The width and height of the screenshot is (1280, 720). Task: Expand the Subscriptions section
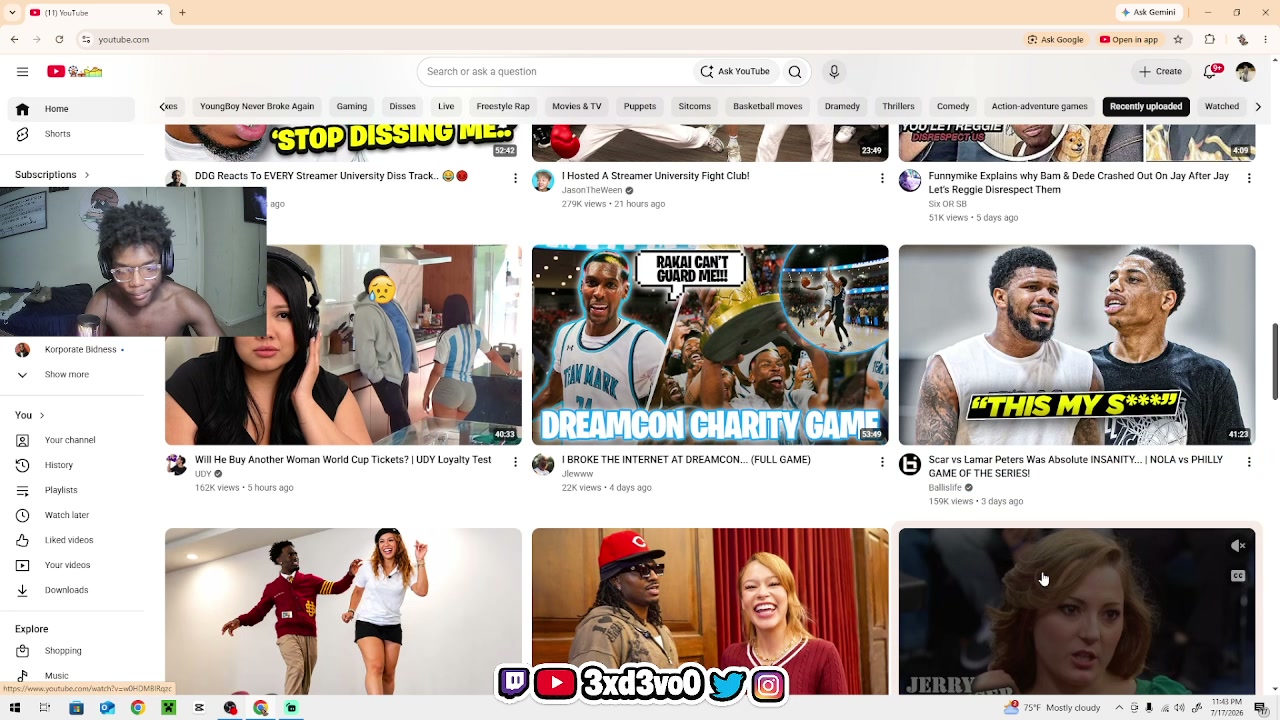click(x=52, y=175)
